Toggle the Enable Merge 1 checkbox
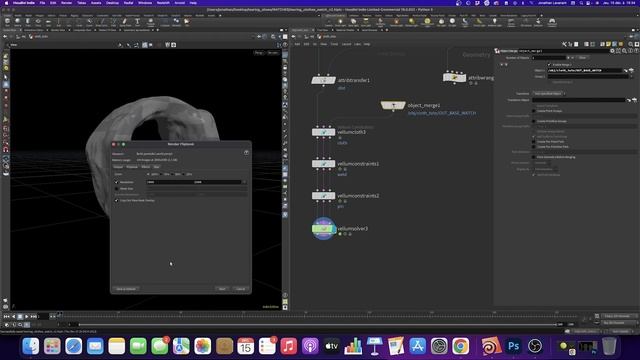 tap(549, 65)
